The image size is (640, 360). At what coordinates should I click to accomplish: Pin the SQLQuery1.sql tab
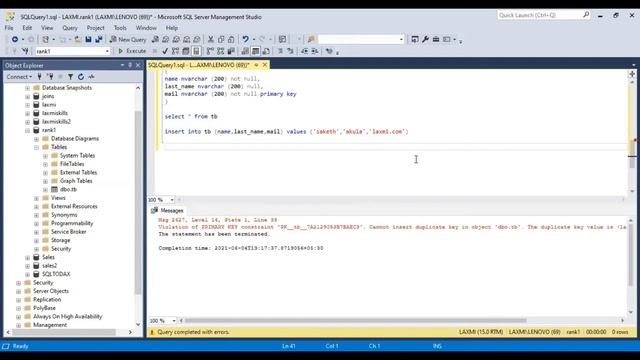point(256,65)
